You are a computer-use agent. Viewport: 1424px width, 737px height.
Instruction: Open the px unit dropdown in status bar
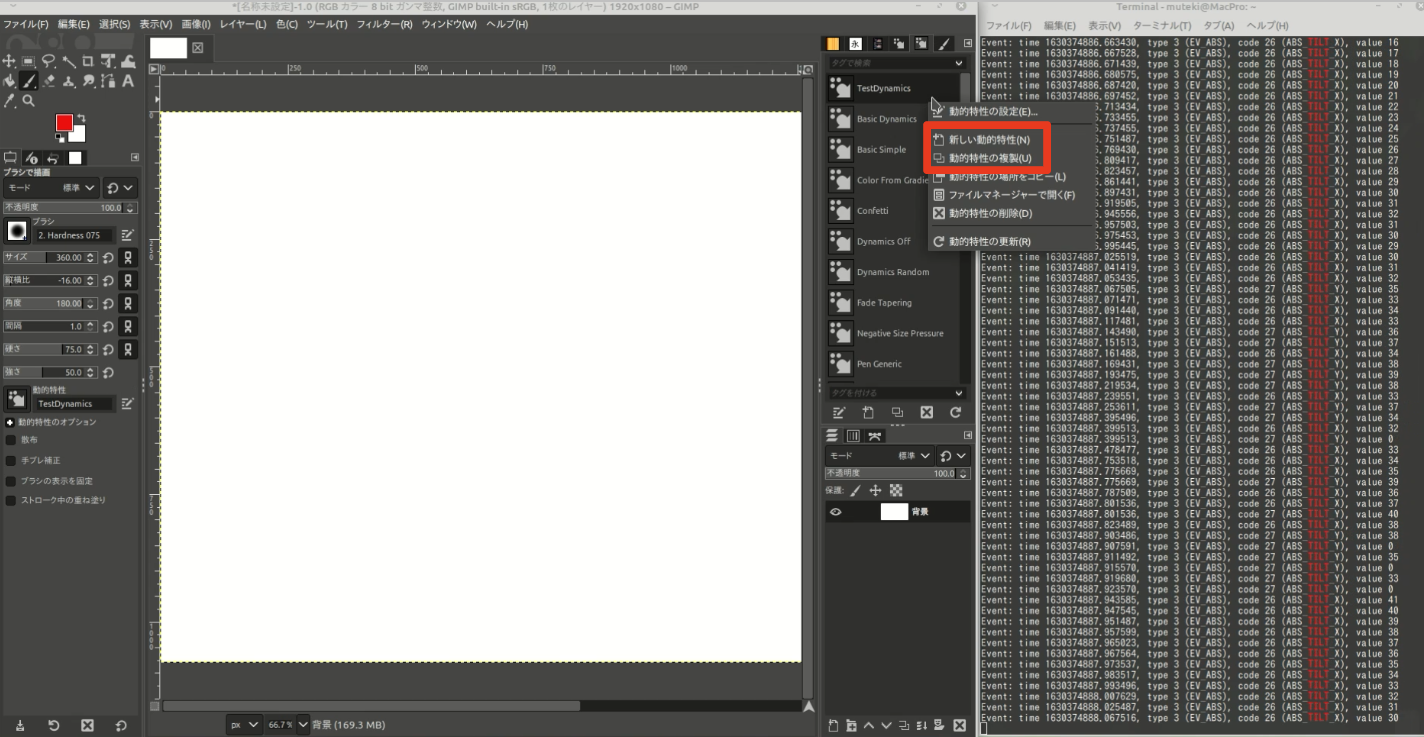245,724
